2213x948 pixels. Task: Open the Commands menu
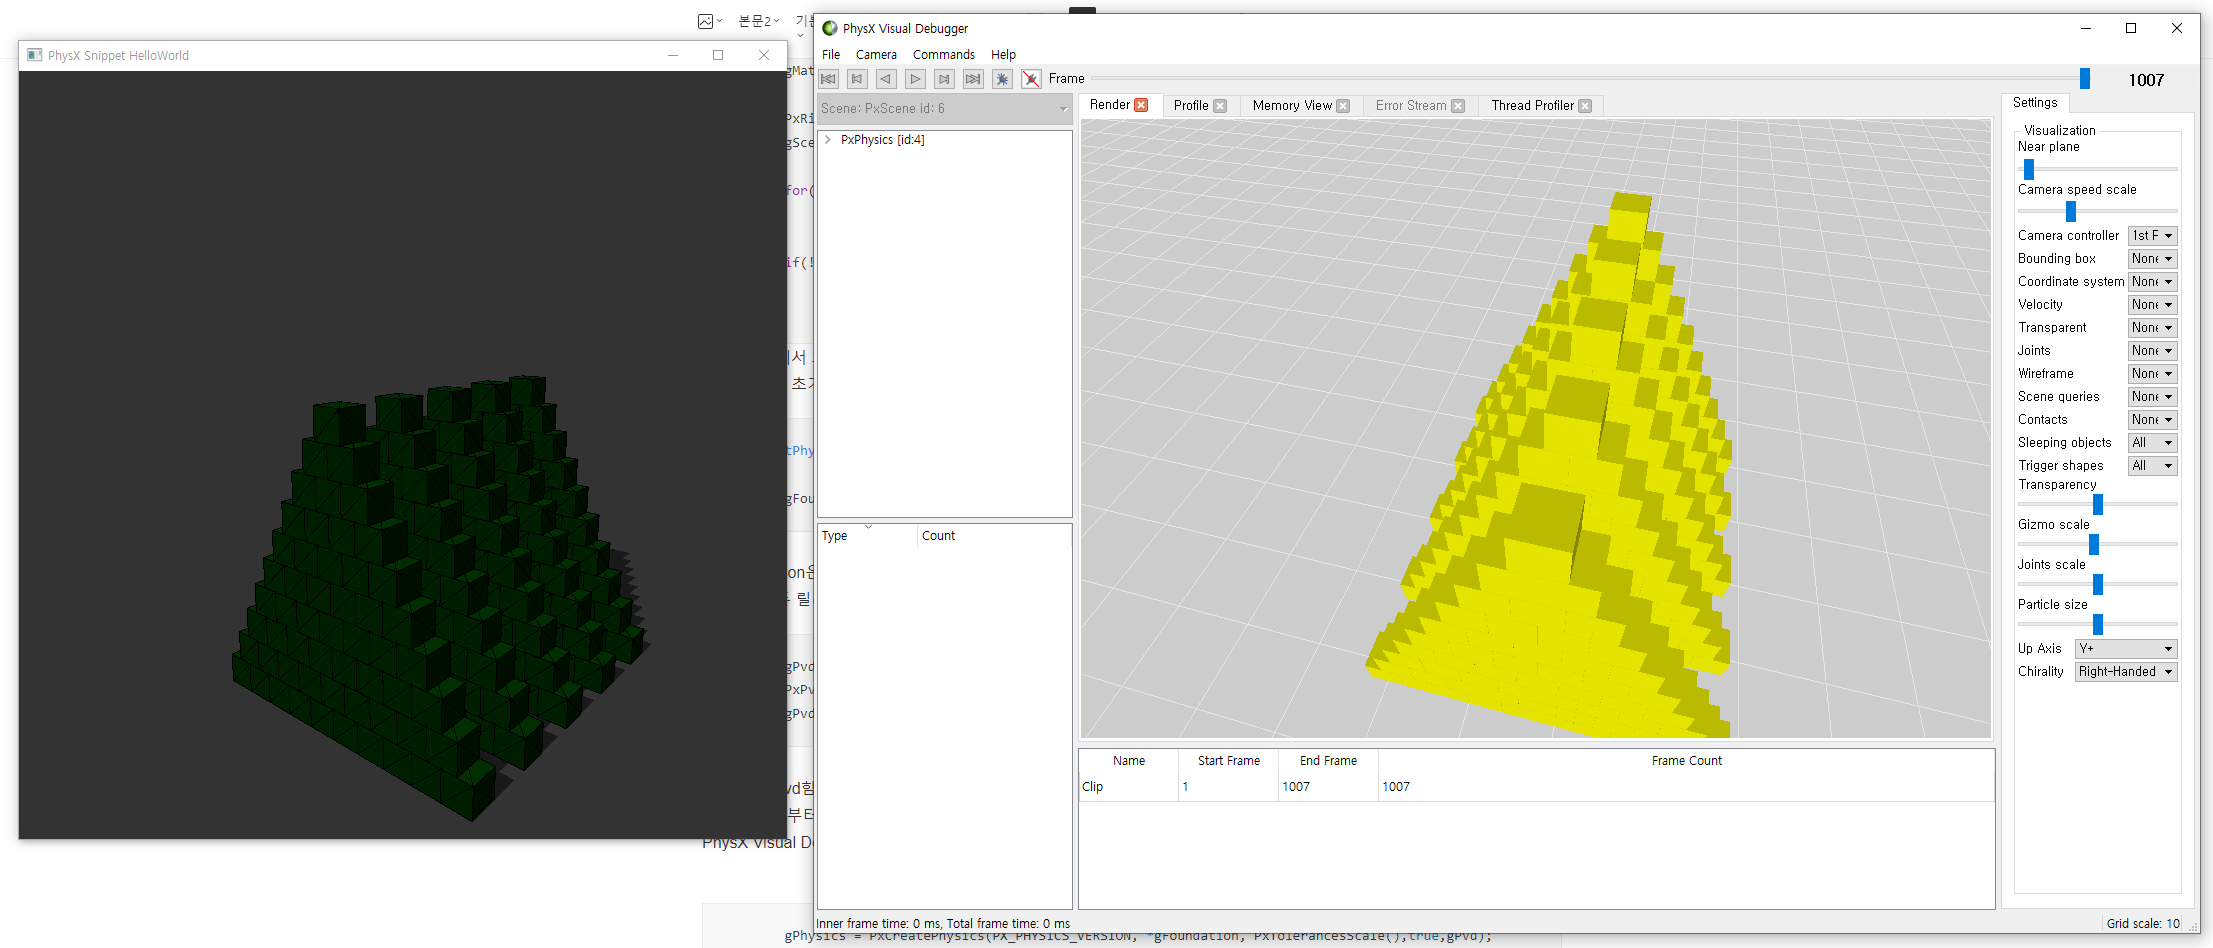(x=944, y=55)
